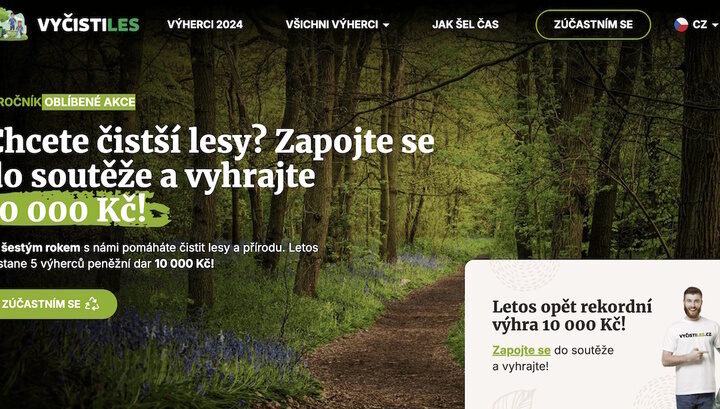The height and width of the screenshot is (409, 720).
Task: Click the leaf decoration in promo card
Action: pos(514,399)
